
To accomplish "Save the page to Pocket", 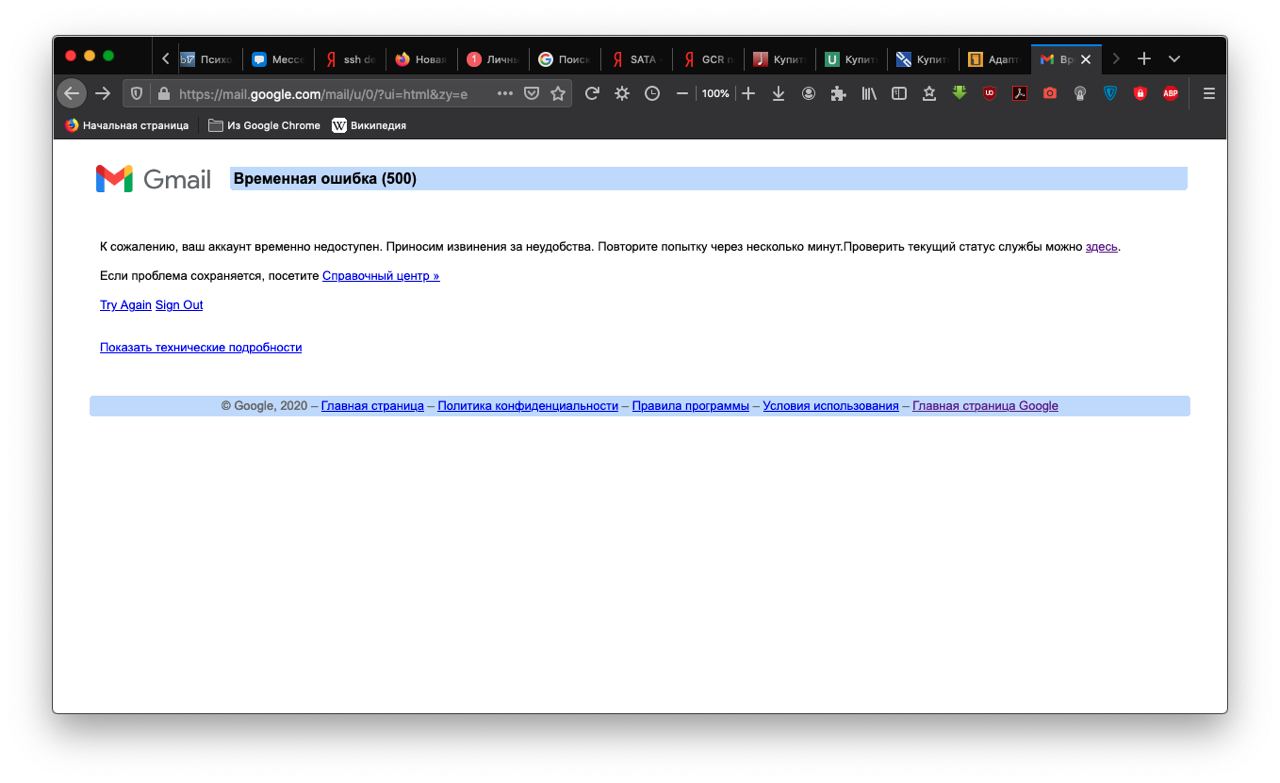I will click(532, 93).
